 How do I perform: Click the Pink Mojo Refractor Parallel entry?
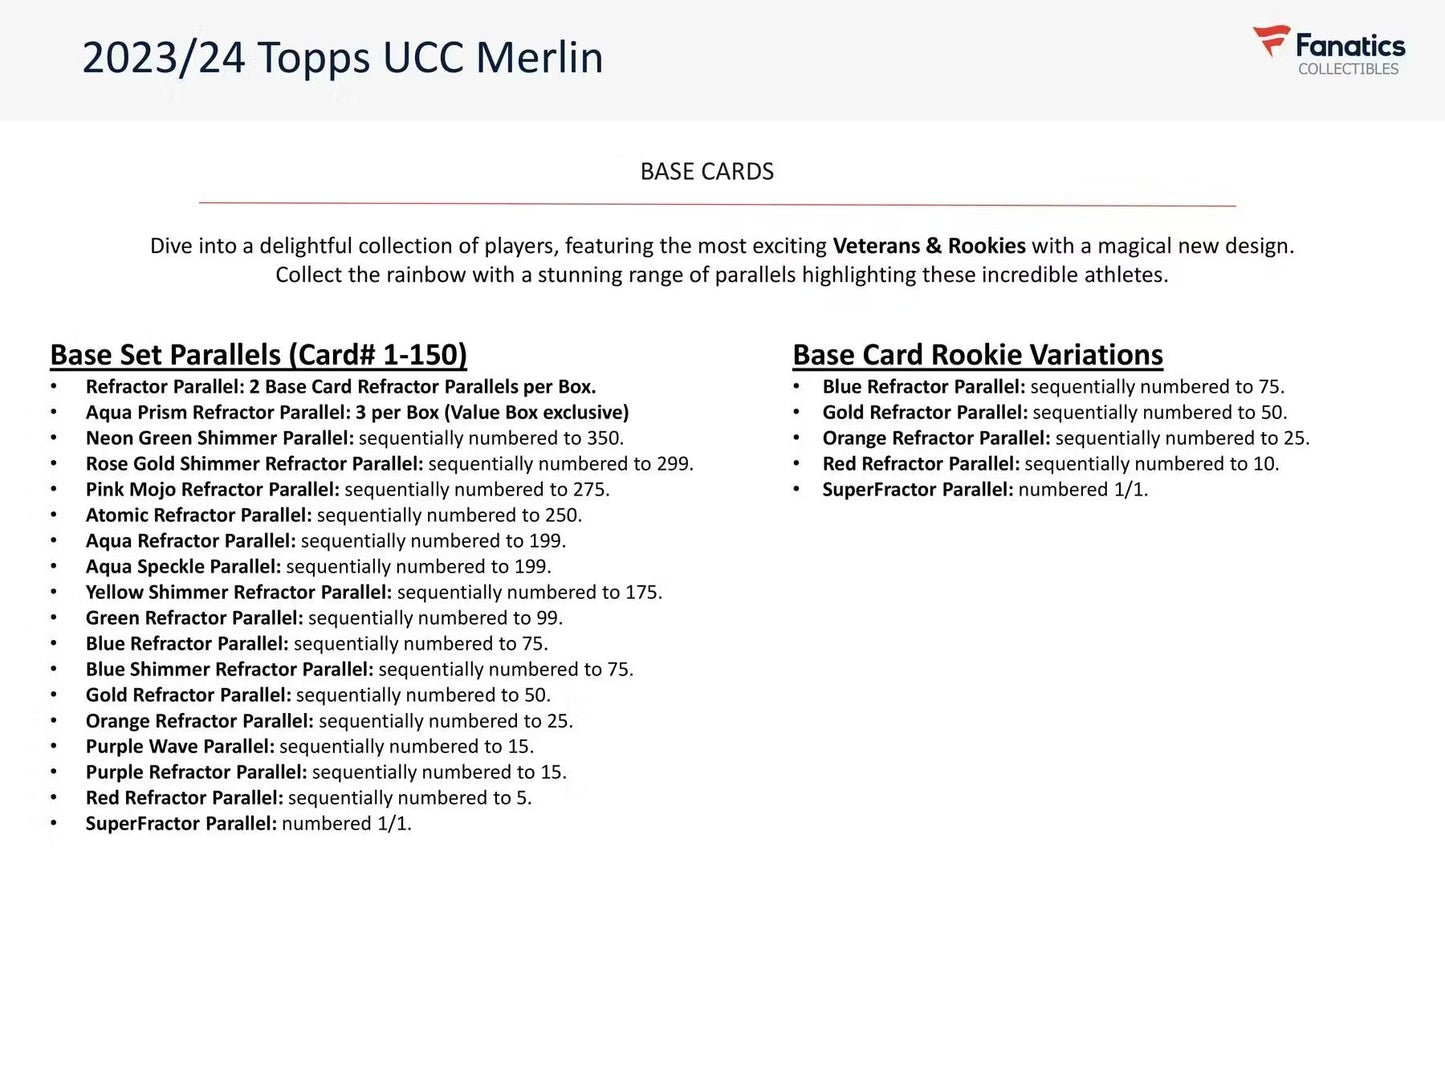[x=347, y=490]
